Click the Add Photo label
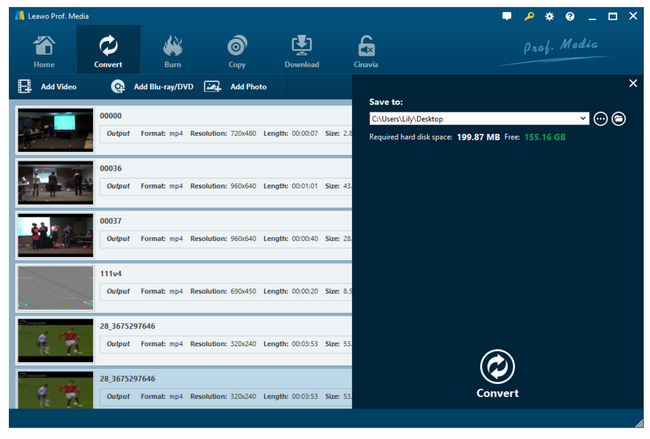The image size is (650, 439). (x=248, y=87)
